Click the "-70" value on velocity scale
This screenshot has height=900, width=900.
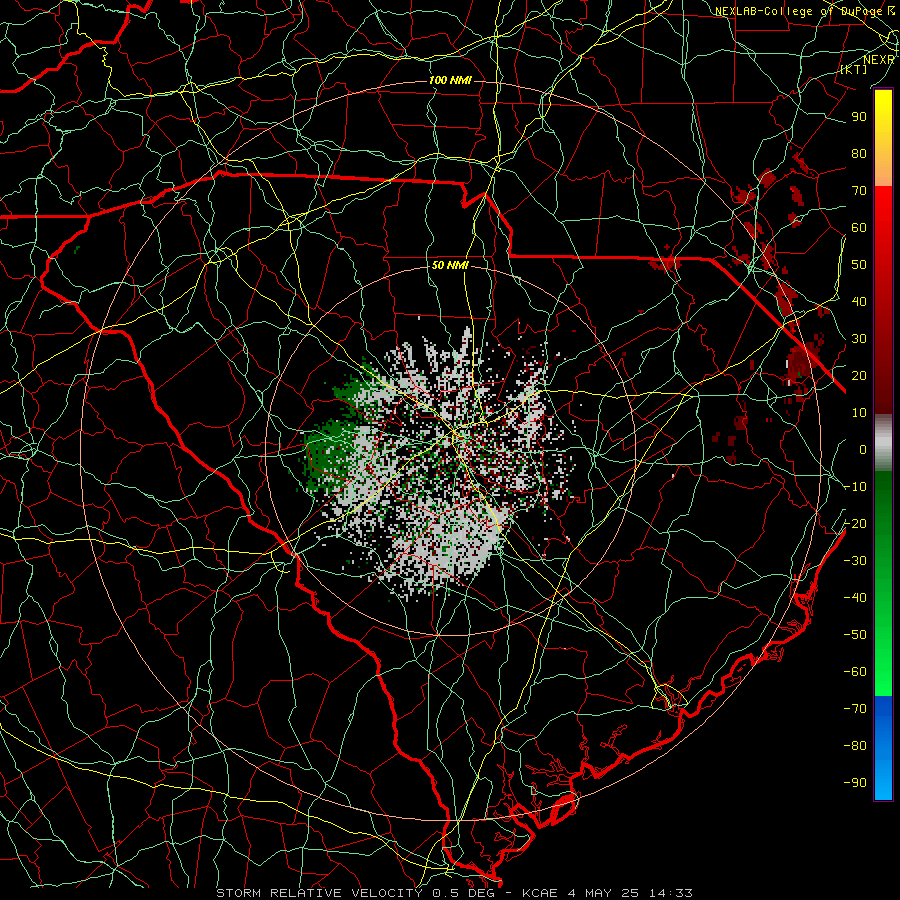coord(855,708)
